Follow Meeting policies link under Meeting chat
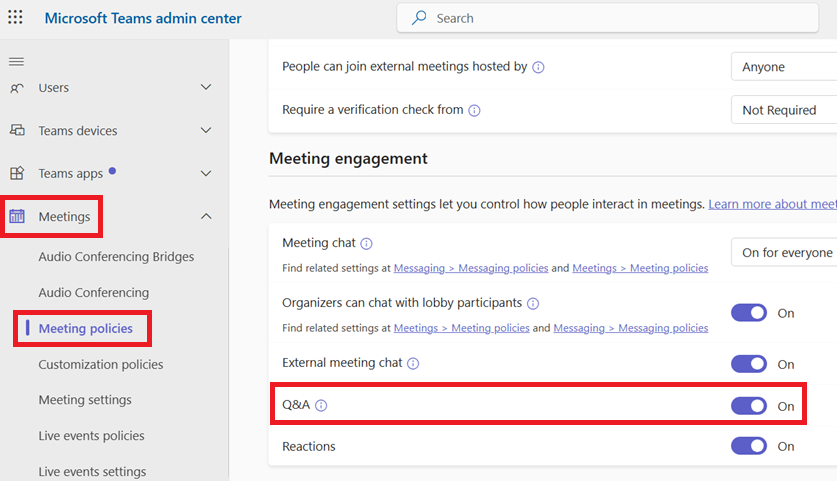 [x=640, y=268]
